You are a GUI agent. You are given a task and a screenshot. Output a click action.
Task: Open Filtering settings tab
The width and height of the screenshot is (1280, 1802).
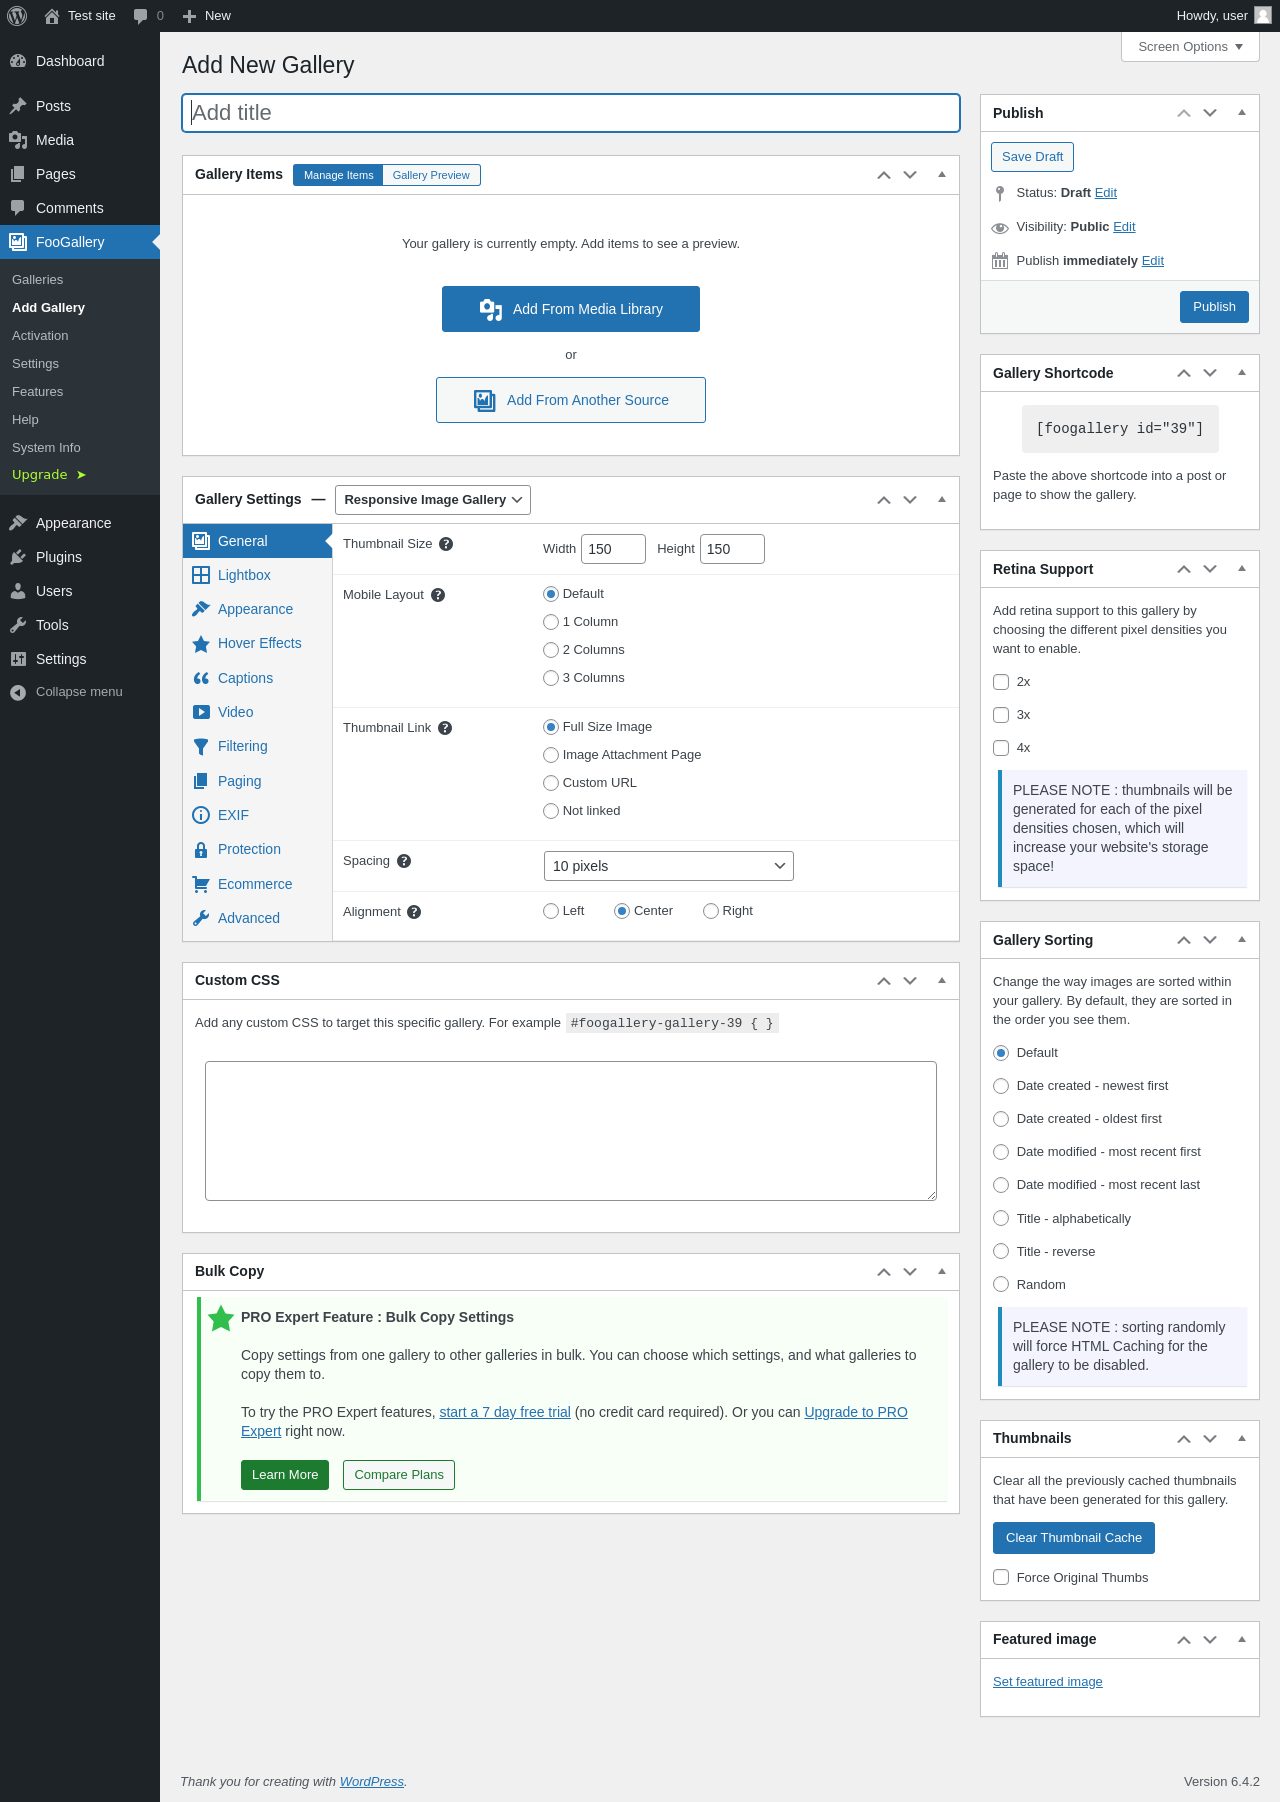click(x=257, y=746)
